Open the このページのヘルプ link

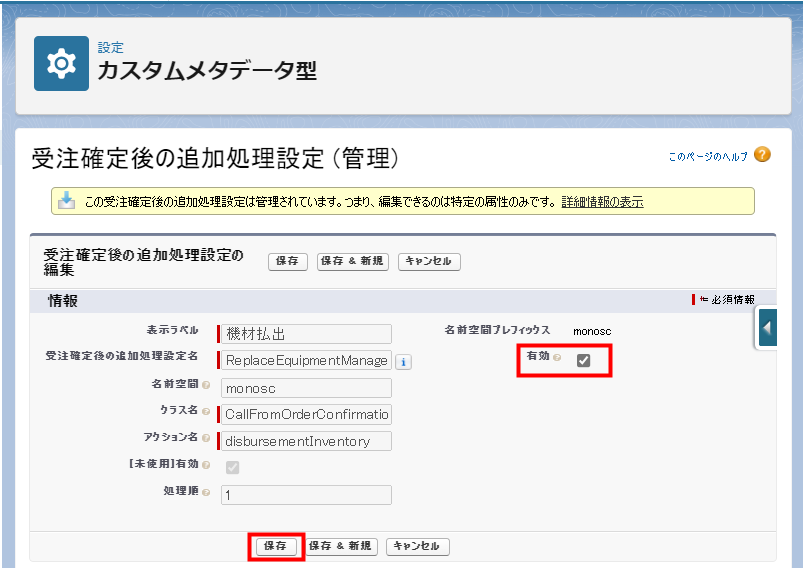[x=707, y=157]
